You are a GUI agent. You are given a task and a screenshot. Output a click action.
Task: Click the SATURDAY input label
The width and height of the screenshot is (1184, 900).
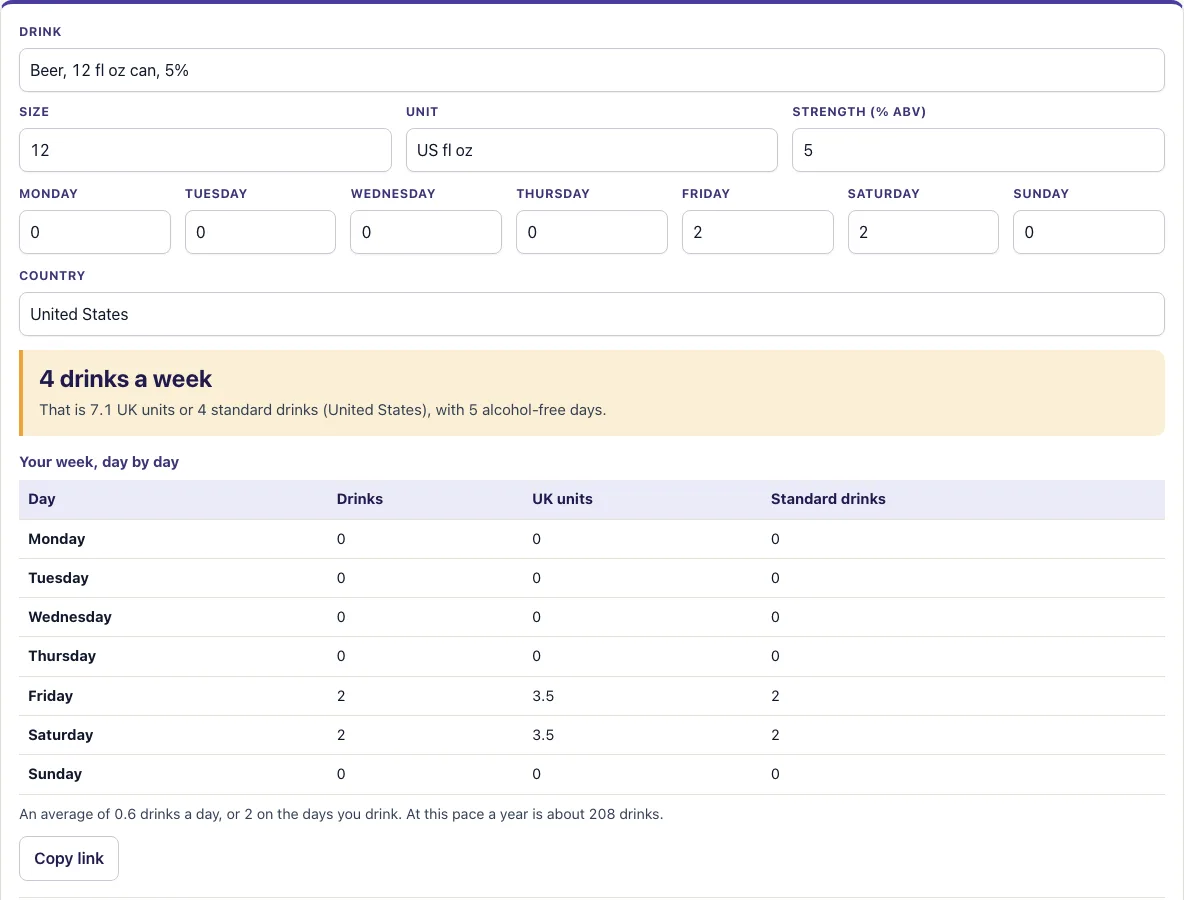click(x=883, y=193)
